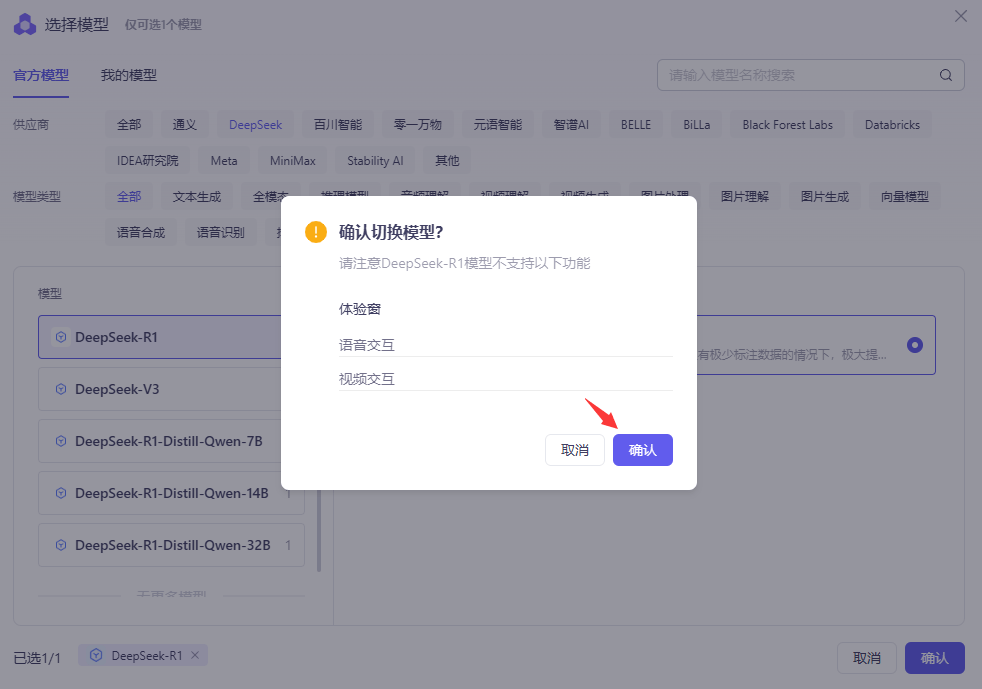Focus the model name search field

point(810,75)
